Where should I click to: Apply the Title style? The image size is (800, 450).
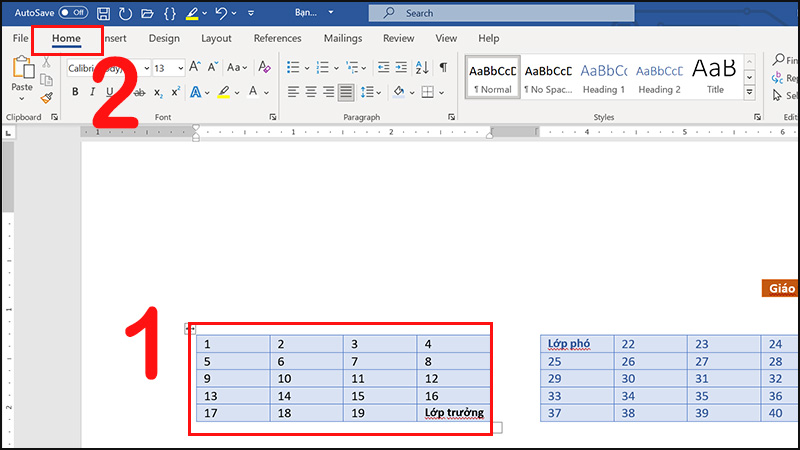pos(715,77)
